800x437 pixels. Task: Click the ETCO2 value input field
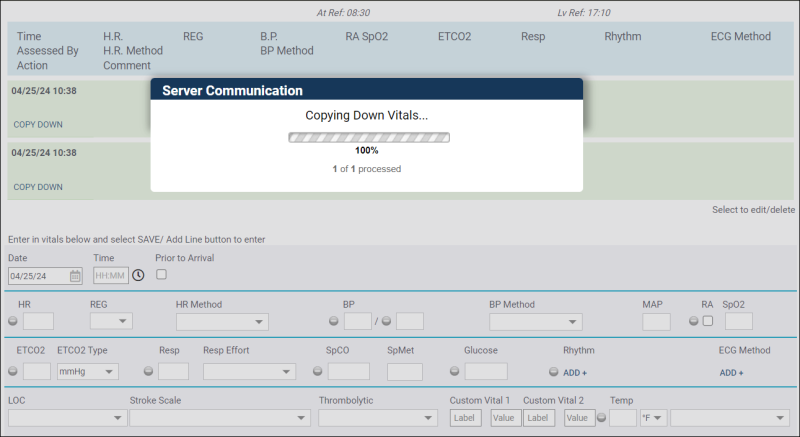pos(37,371)
